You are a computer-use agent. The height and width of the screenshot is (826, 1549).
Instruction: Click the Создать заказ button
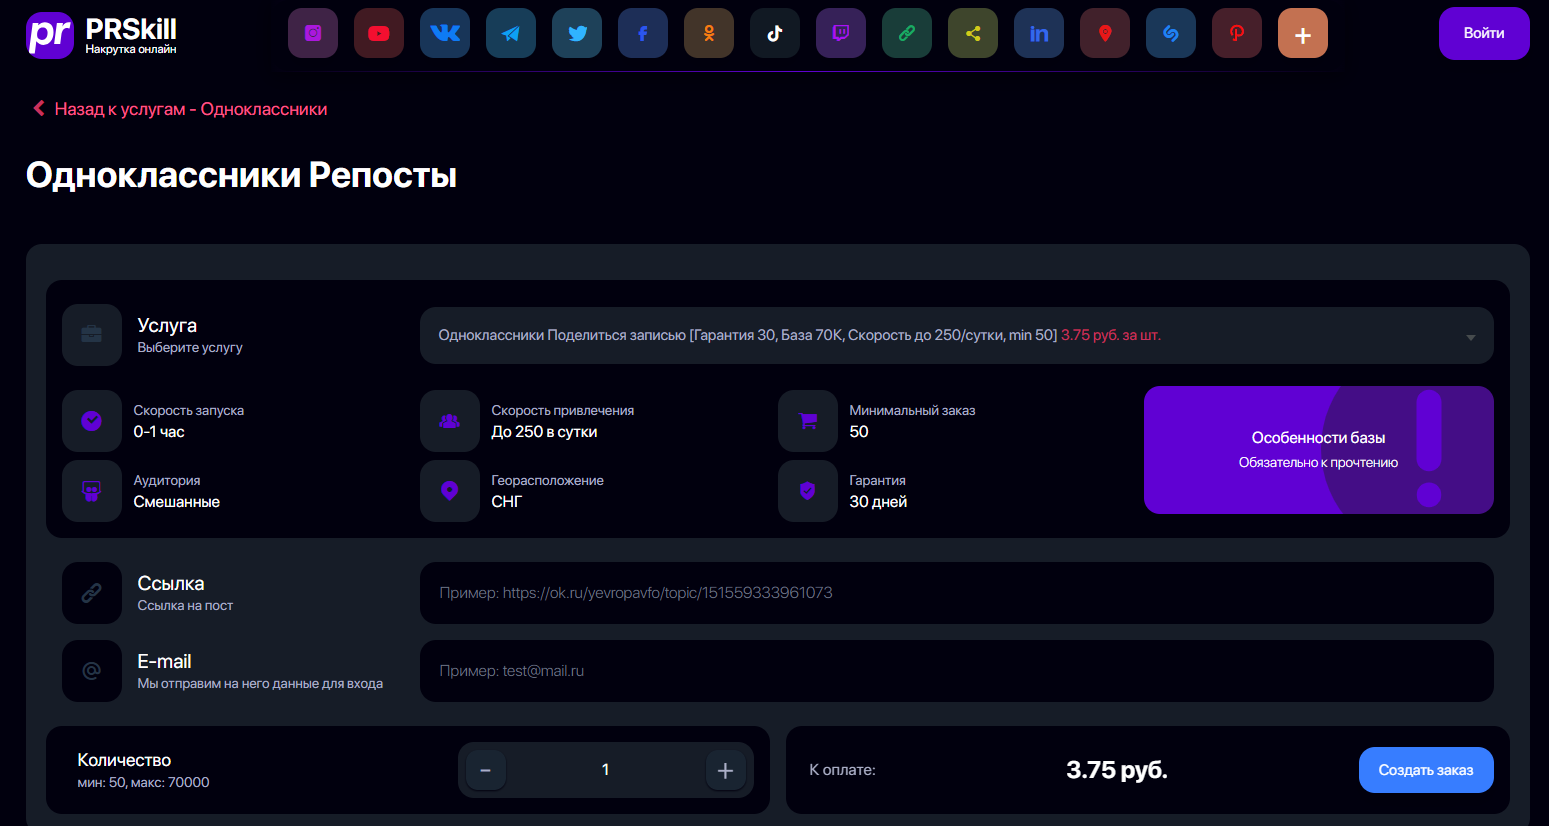[1426, 770]
